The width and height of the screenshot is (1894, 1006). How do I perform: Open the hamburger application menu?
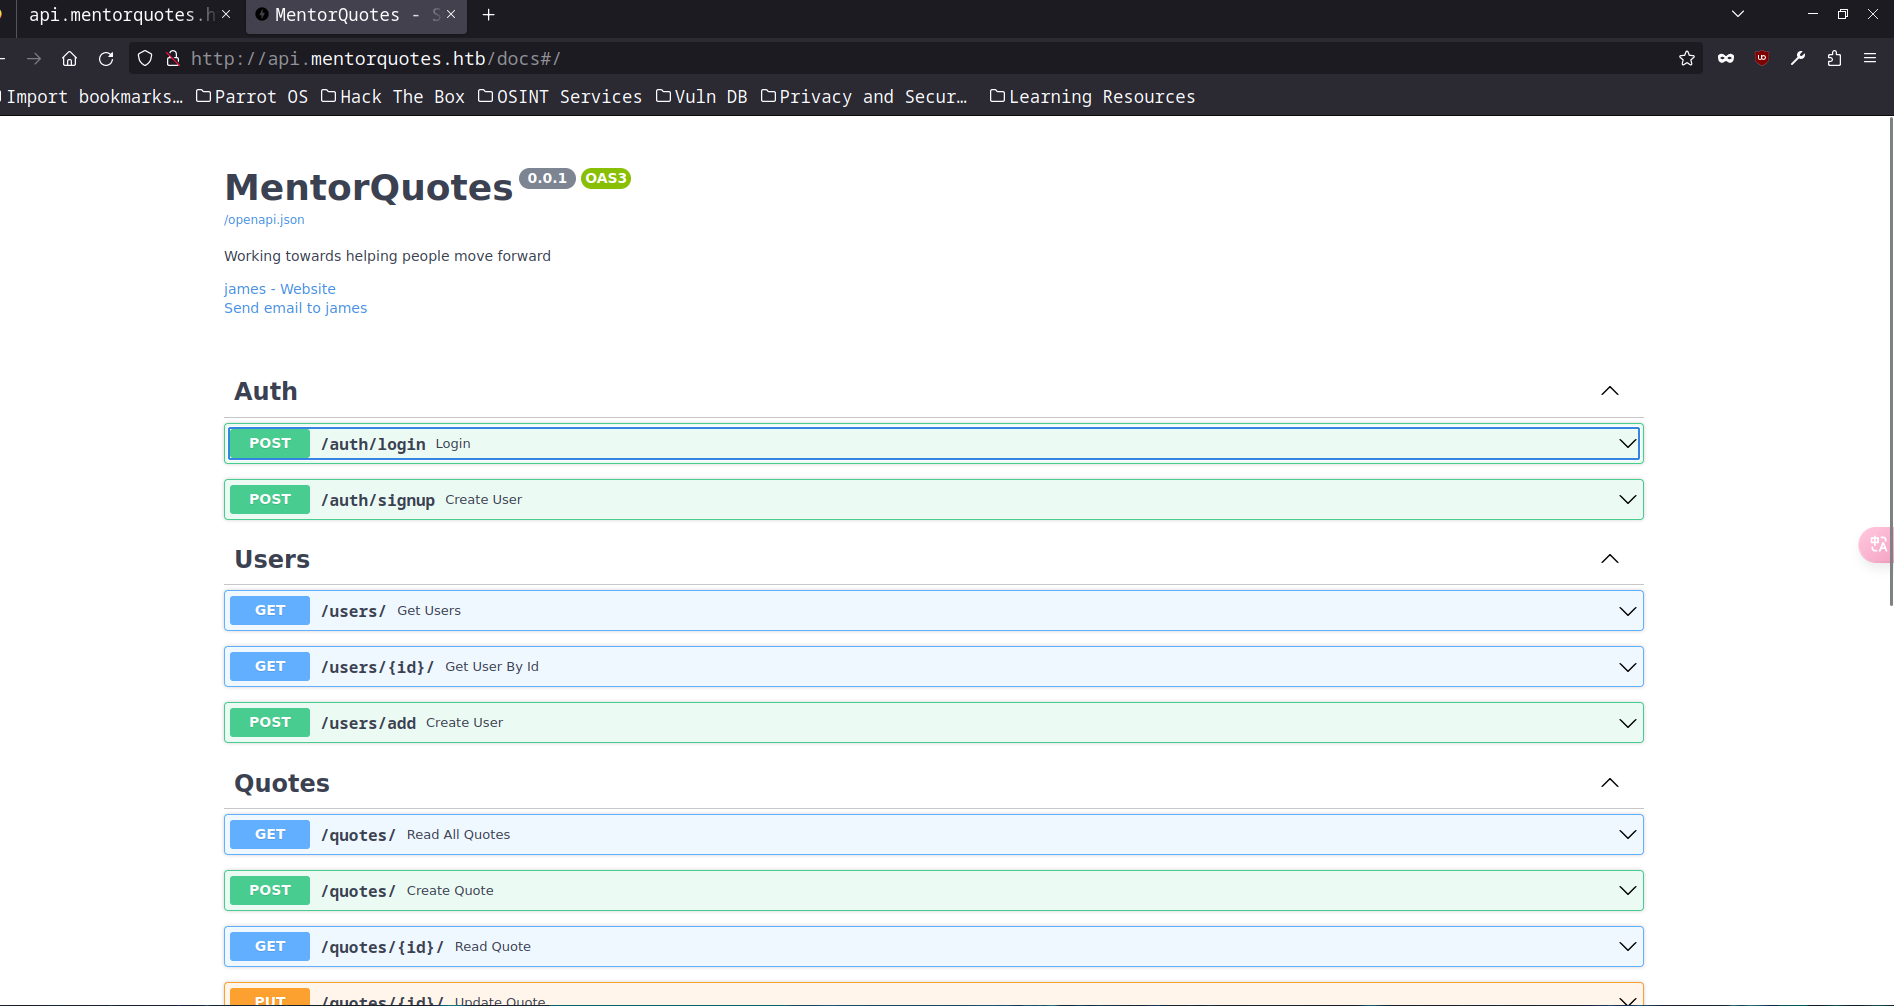tap(1870, 59)
